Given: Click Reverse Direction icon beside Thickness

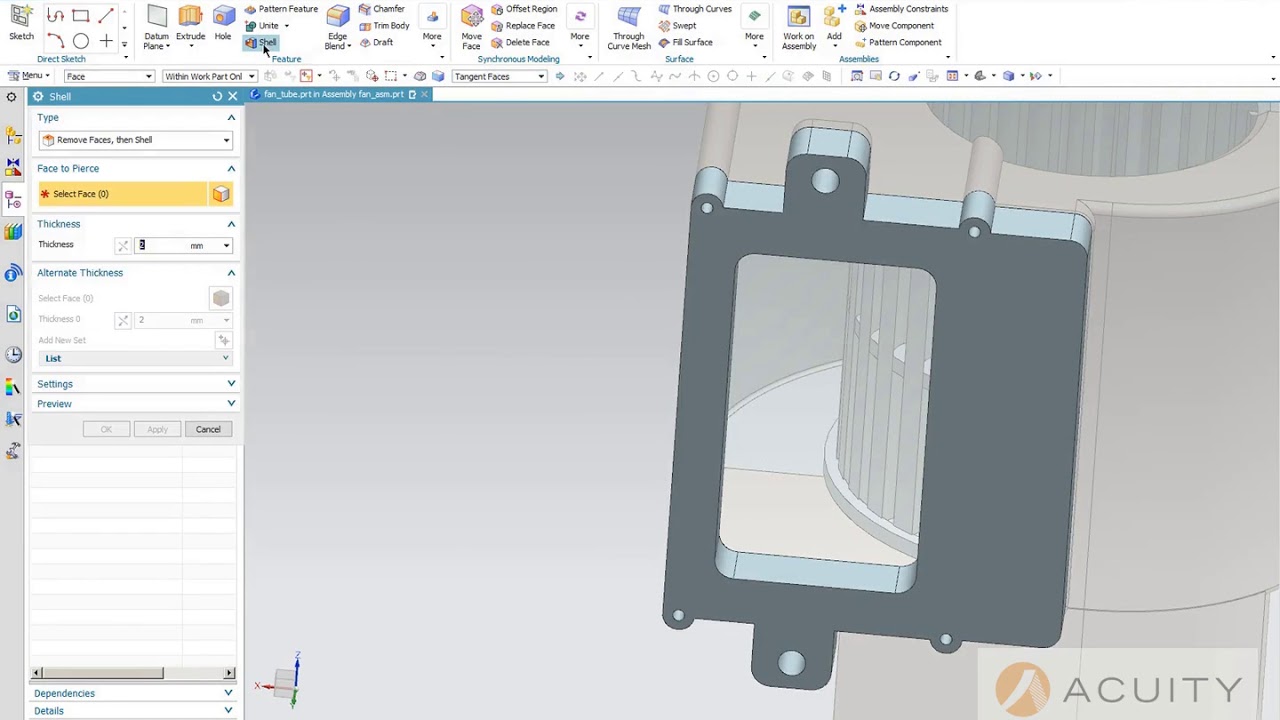Looking at the screenshot, I should coord(122,246).
